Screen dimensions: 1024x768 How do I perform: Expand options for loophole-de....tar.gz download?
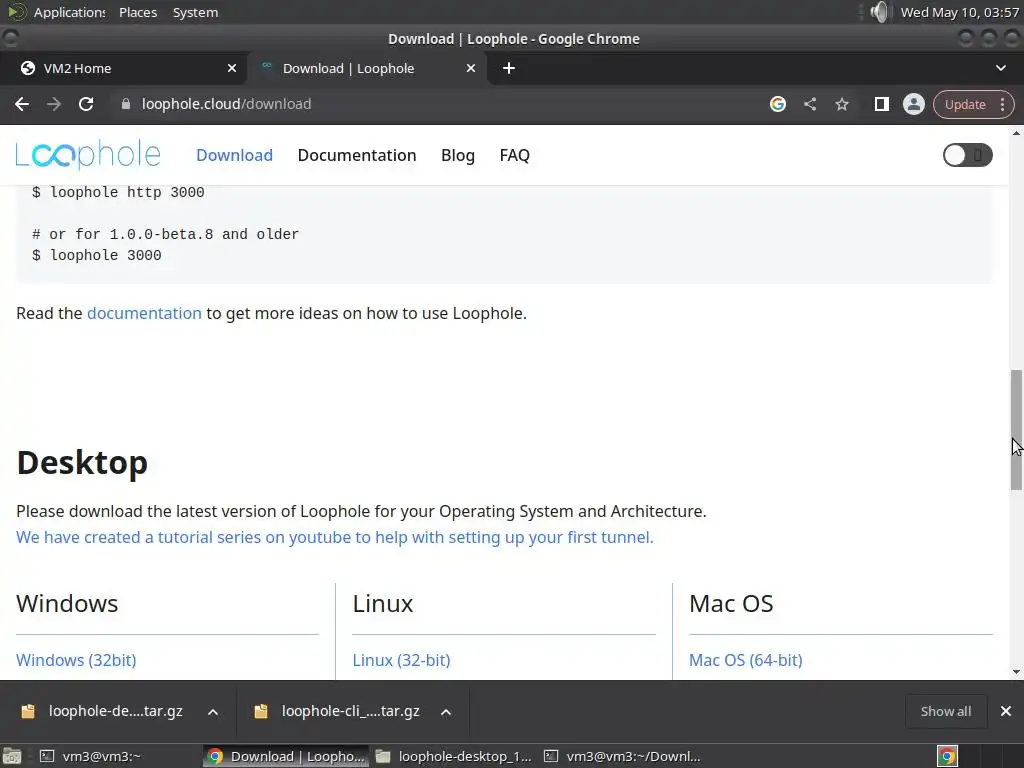213,712
